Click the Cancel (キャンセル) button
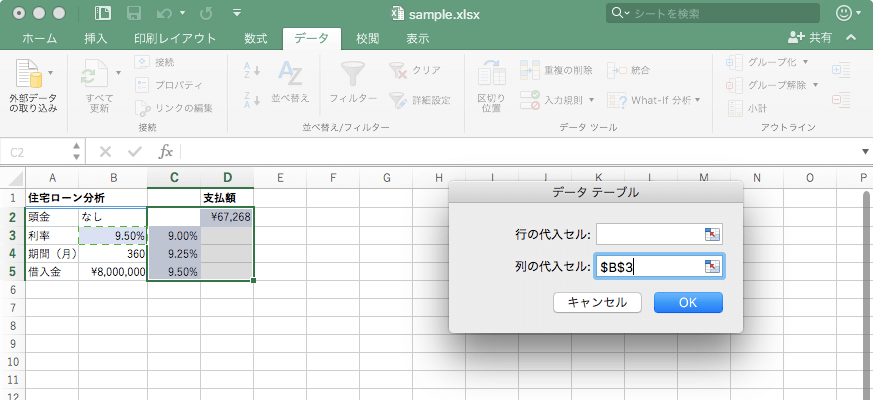The width and height of the screenshot is (873, 400). 597,302
